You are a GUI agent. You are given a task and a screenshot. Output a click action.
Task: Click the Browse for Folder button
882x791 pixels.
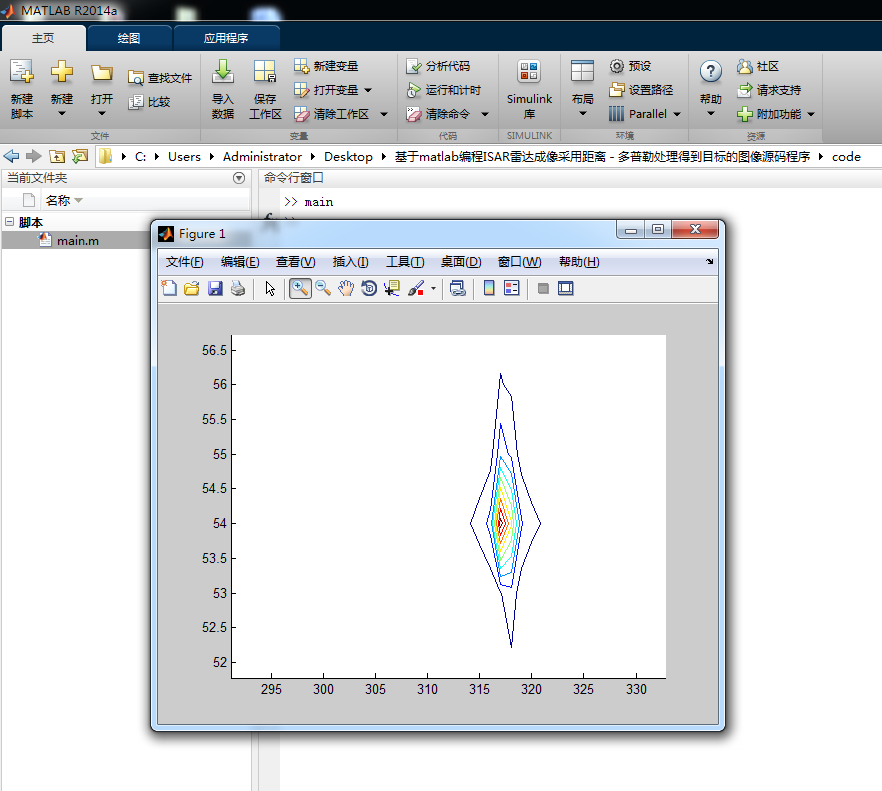(80, 156)
